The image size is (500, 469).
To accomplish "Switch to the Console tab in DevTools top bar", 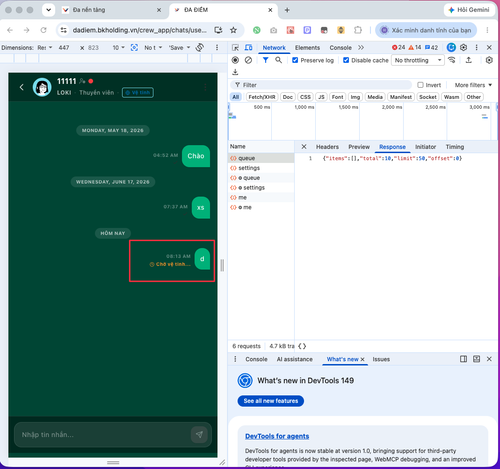I will click(340, 48).
